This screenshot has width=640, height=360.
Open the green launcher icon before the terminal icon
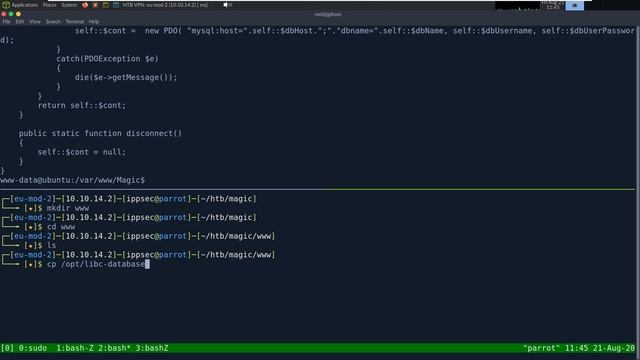click(x=105, y=5)
